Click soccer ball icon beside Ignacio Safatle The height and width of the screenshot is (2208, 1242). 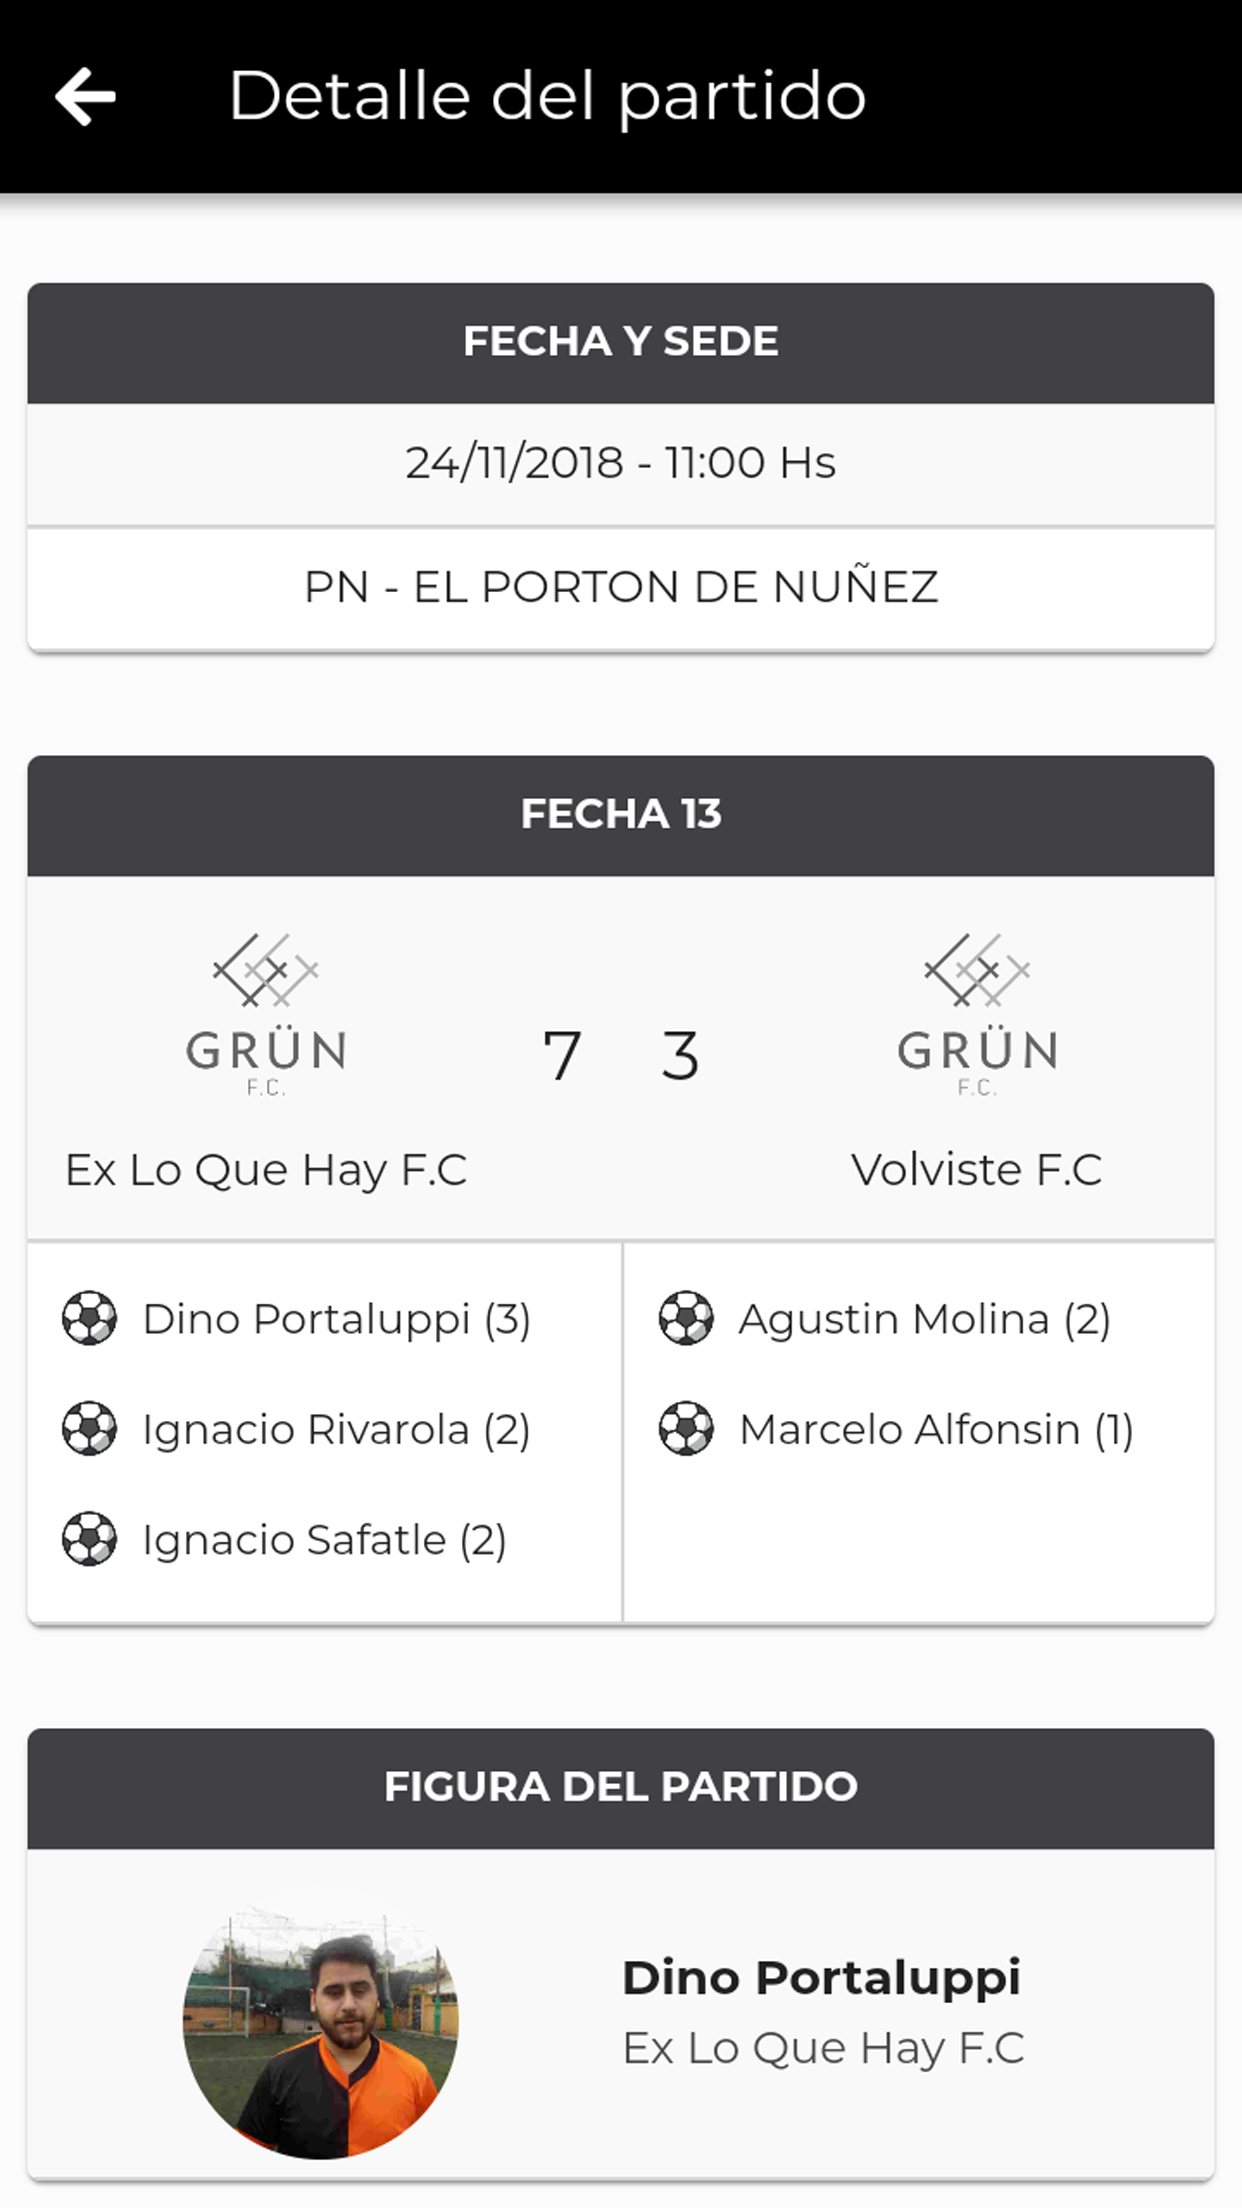click(x=90, y=1539)
